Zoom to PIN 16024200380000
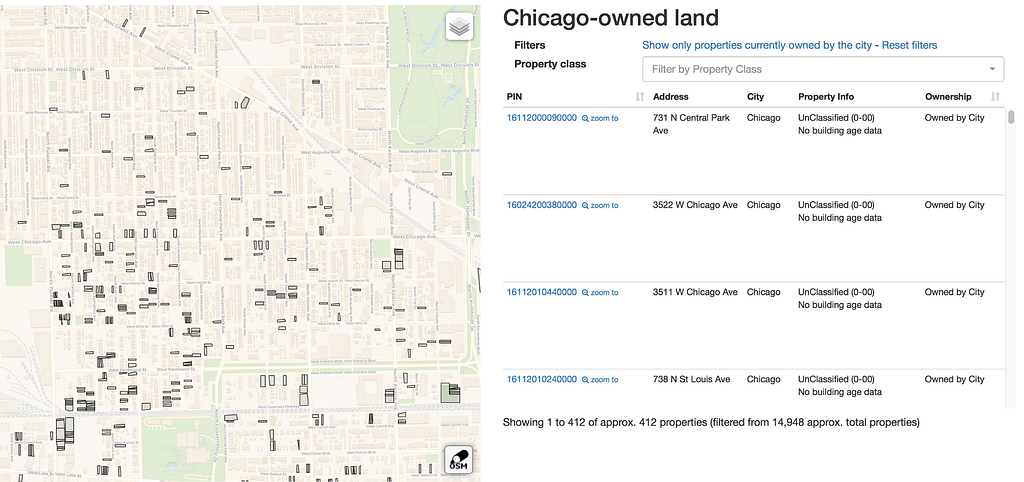 tap(600, 205)
